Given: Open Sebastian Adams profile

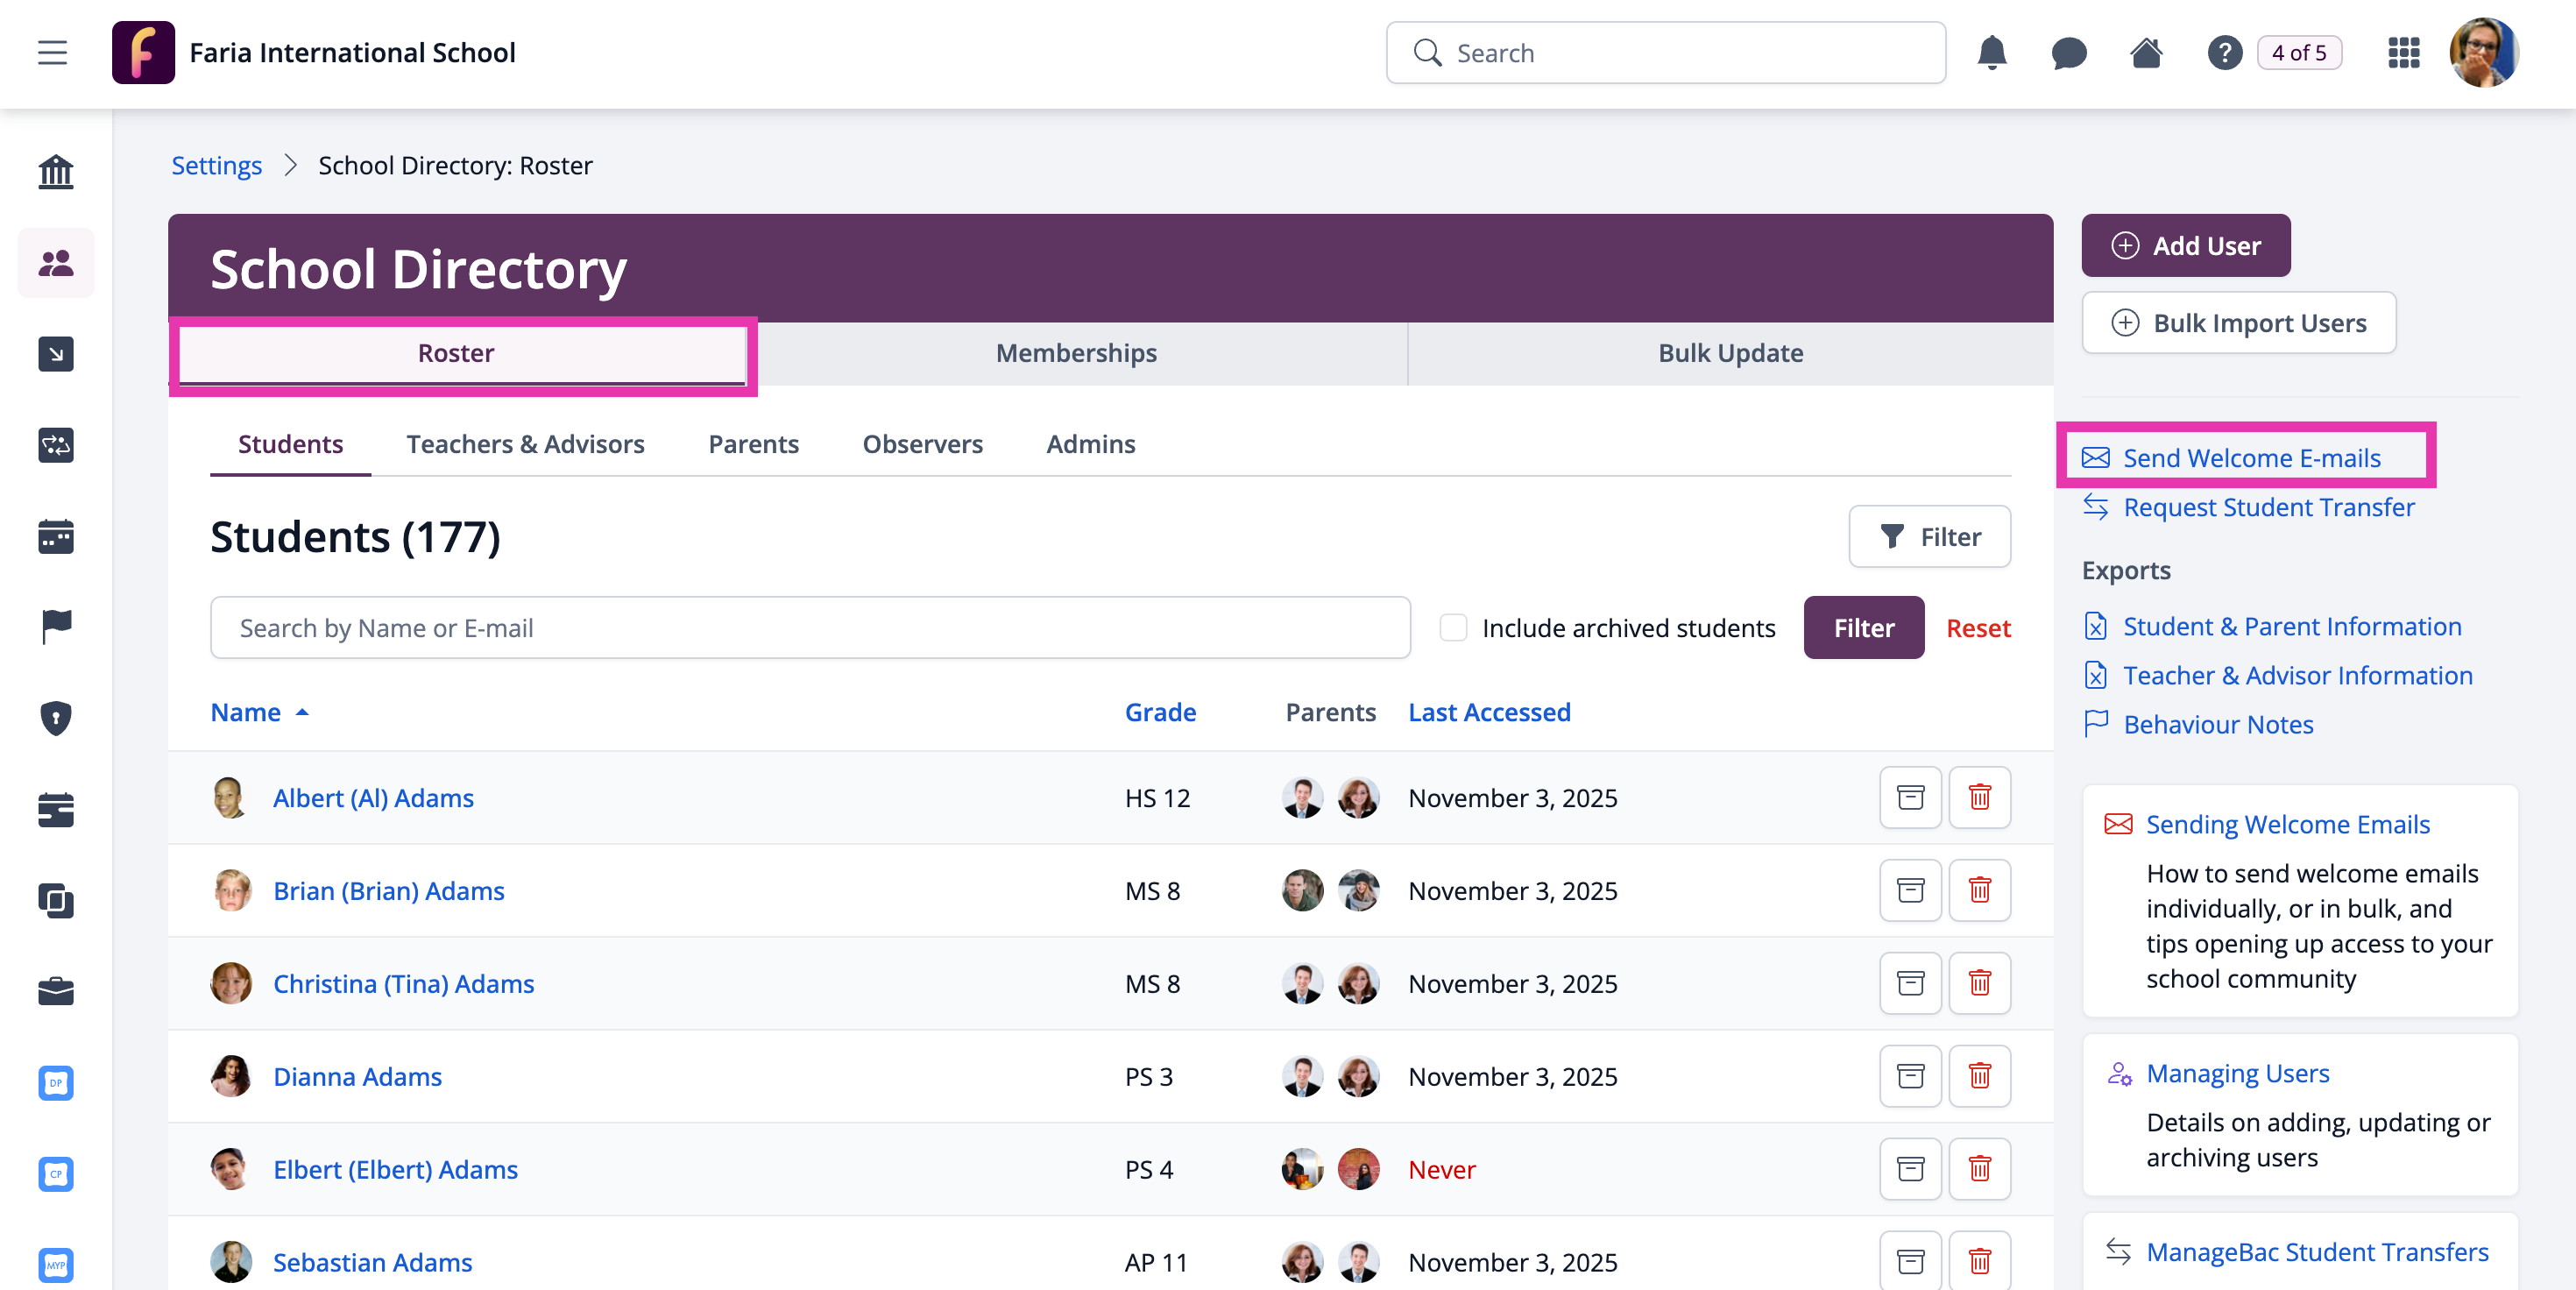Looking at the screenshot, I should (372, 1262).
